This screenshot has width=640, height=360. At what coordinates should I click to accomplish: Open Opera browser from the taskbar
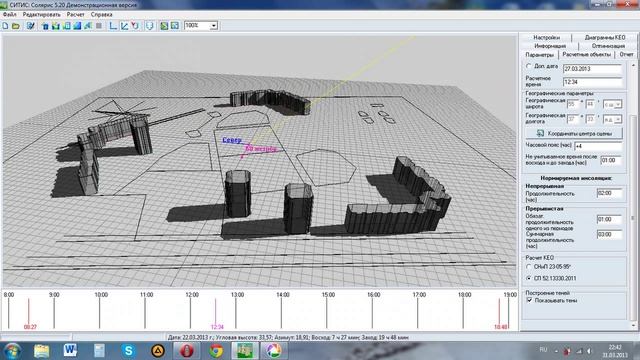(x=186, y=351)
